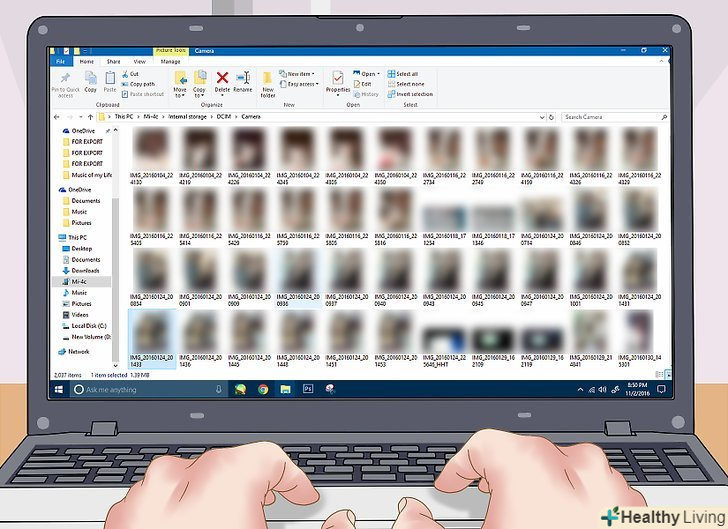Click the Up one level arrow
This screenshot has height=529, width=728.
91,117
